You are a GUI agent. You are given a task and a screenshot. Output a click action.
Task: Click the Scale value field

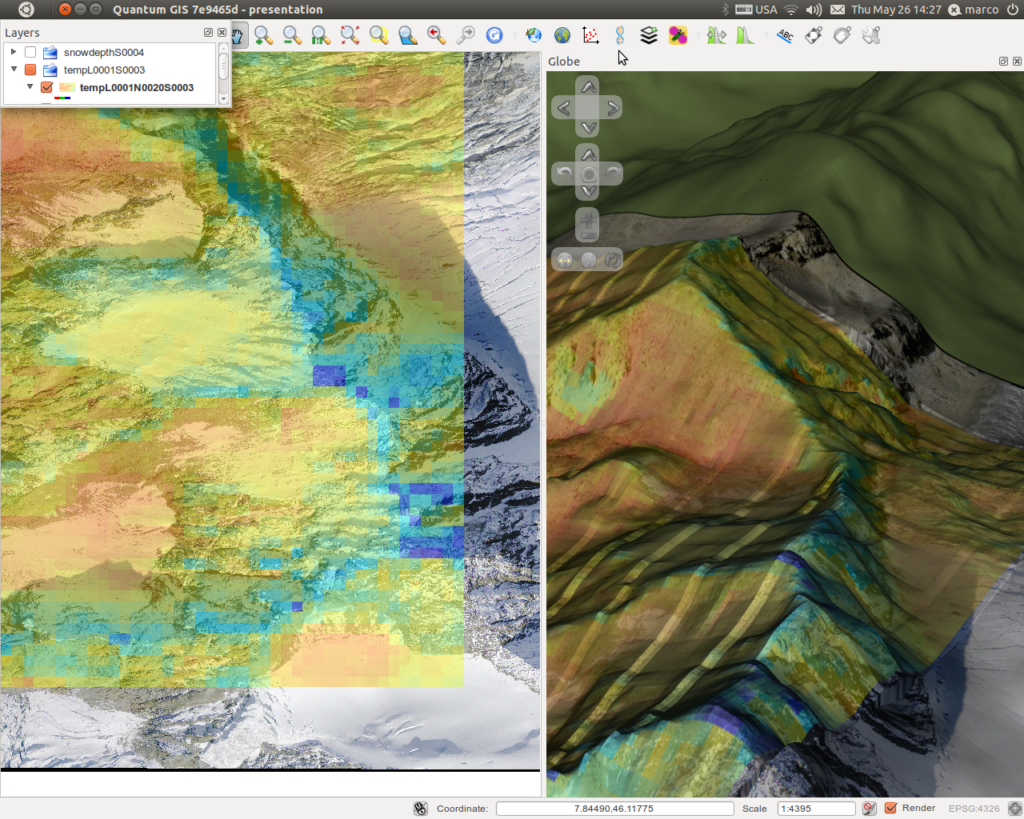tap(816, 809)
